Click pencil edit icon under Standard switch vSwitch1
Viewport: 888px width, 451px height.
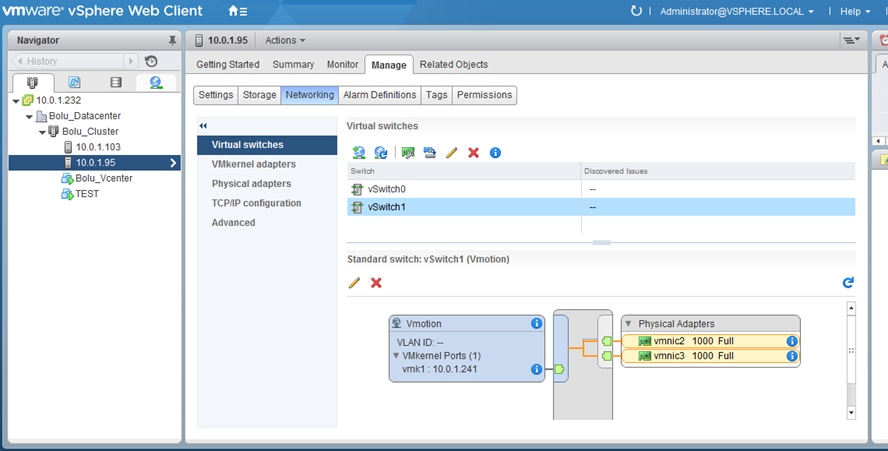355,282
